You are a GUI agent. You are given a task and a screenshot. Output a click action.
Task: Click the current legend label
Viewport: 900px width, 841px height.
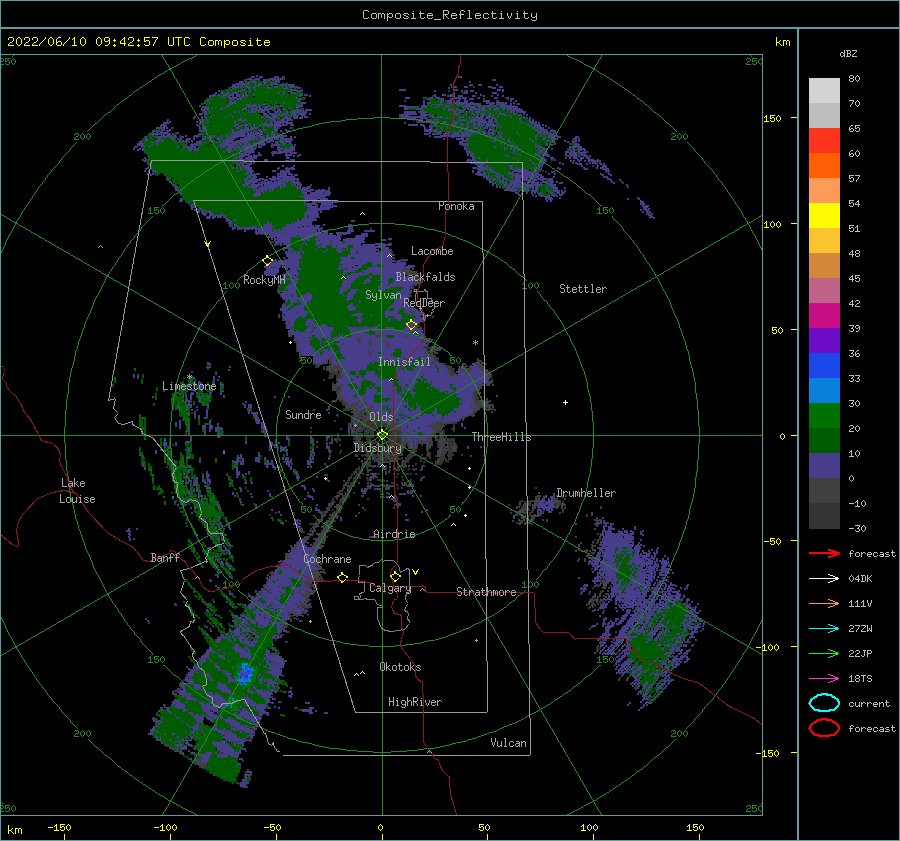click(869, 703)
